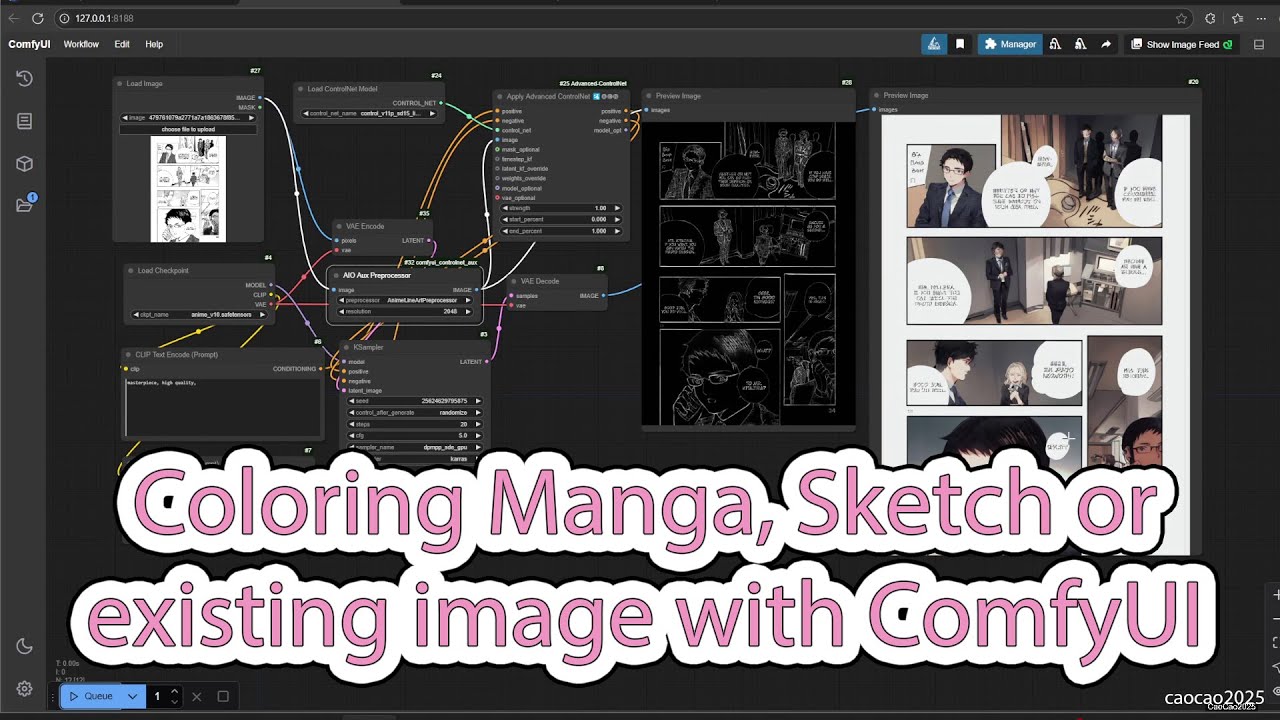Image resolution: width=1280 pixels, height=720 pixels.
Task: Click the end_percent value field
Action: pyautogui.click(x=560, y=231)
